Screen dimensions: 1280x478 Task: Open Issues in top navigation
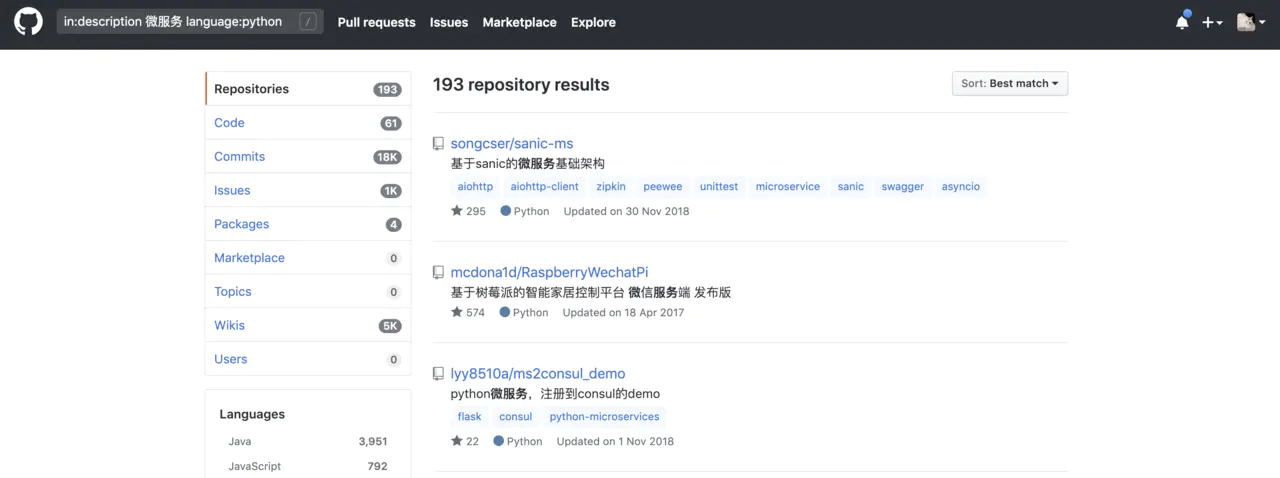tap(449, 22)
